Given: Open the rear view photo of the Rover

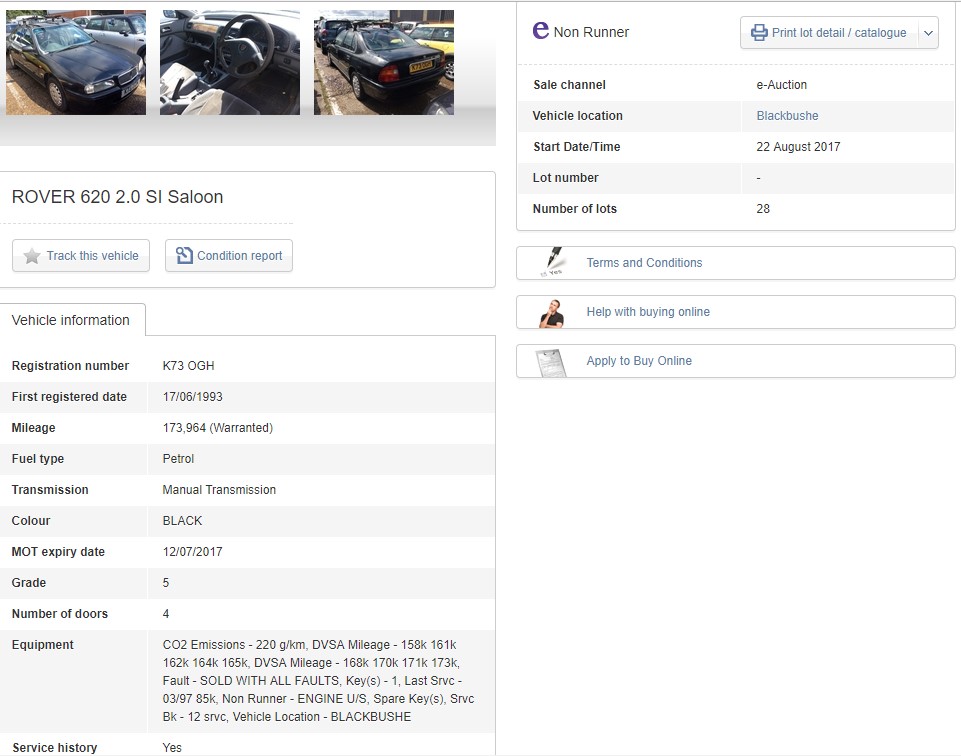Looking at the screenshot, I should [384, 62].
